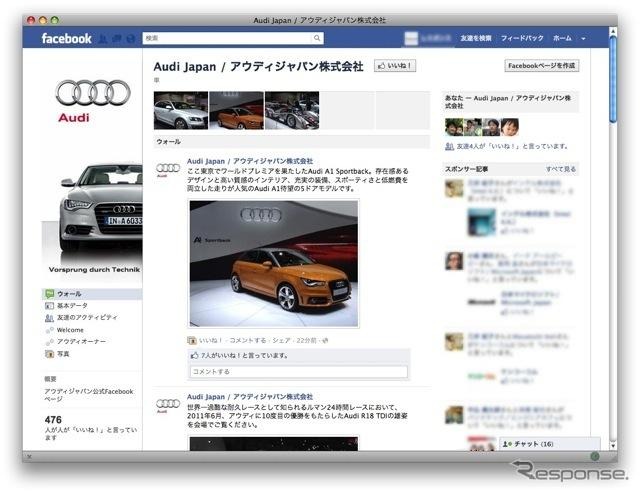Click the 476 likes count
This screenshot has height=493, width=640.
pyautogui.click(x=53, y=420)
